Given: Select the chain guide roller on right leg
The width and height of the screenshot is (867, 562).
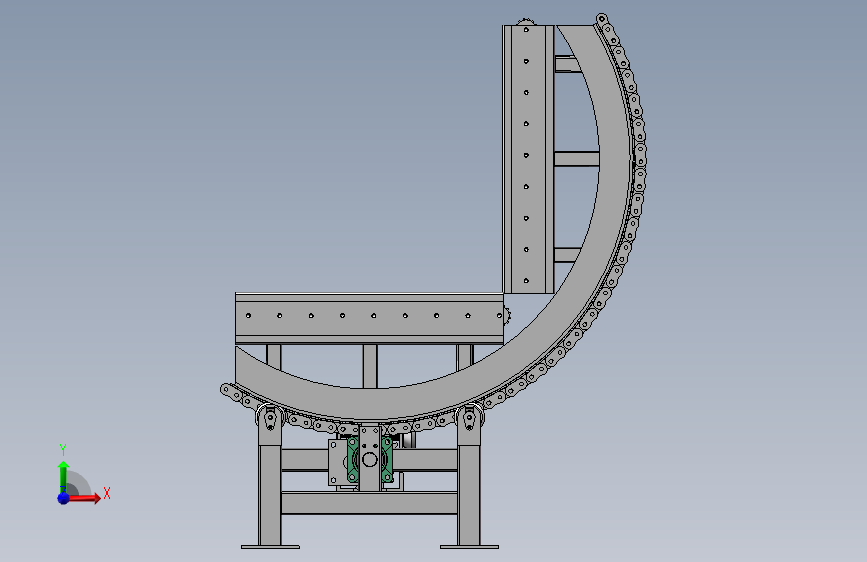Looking at the screenshot, I should point(469,418).
